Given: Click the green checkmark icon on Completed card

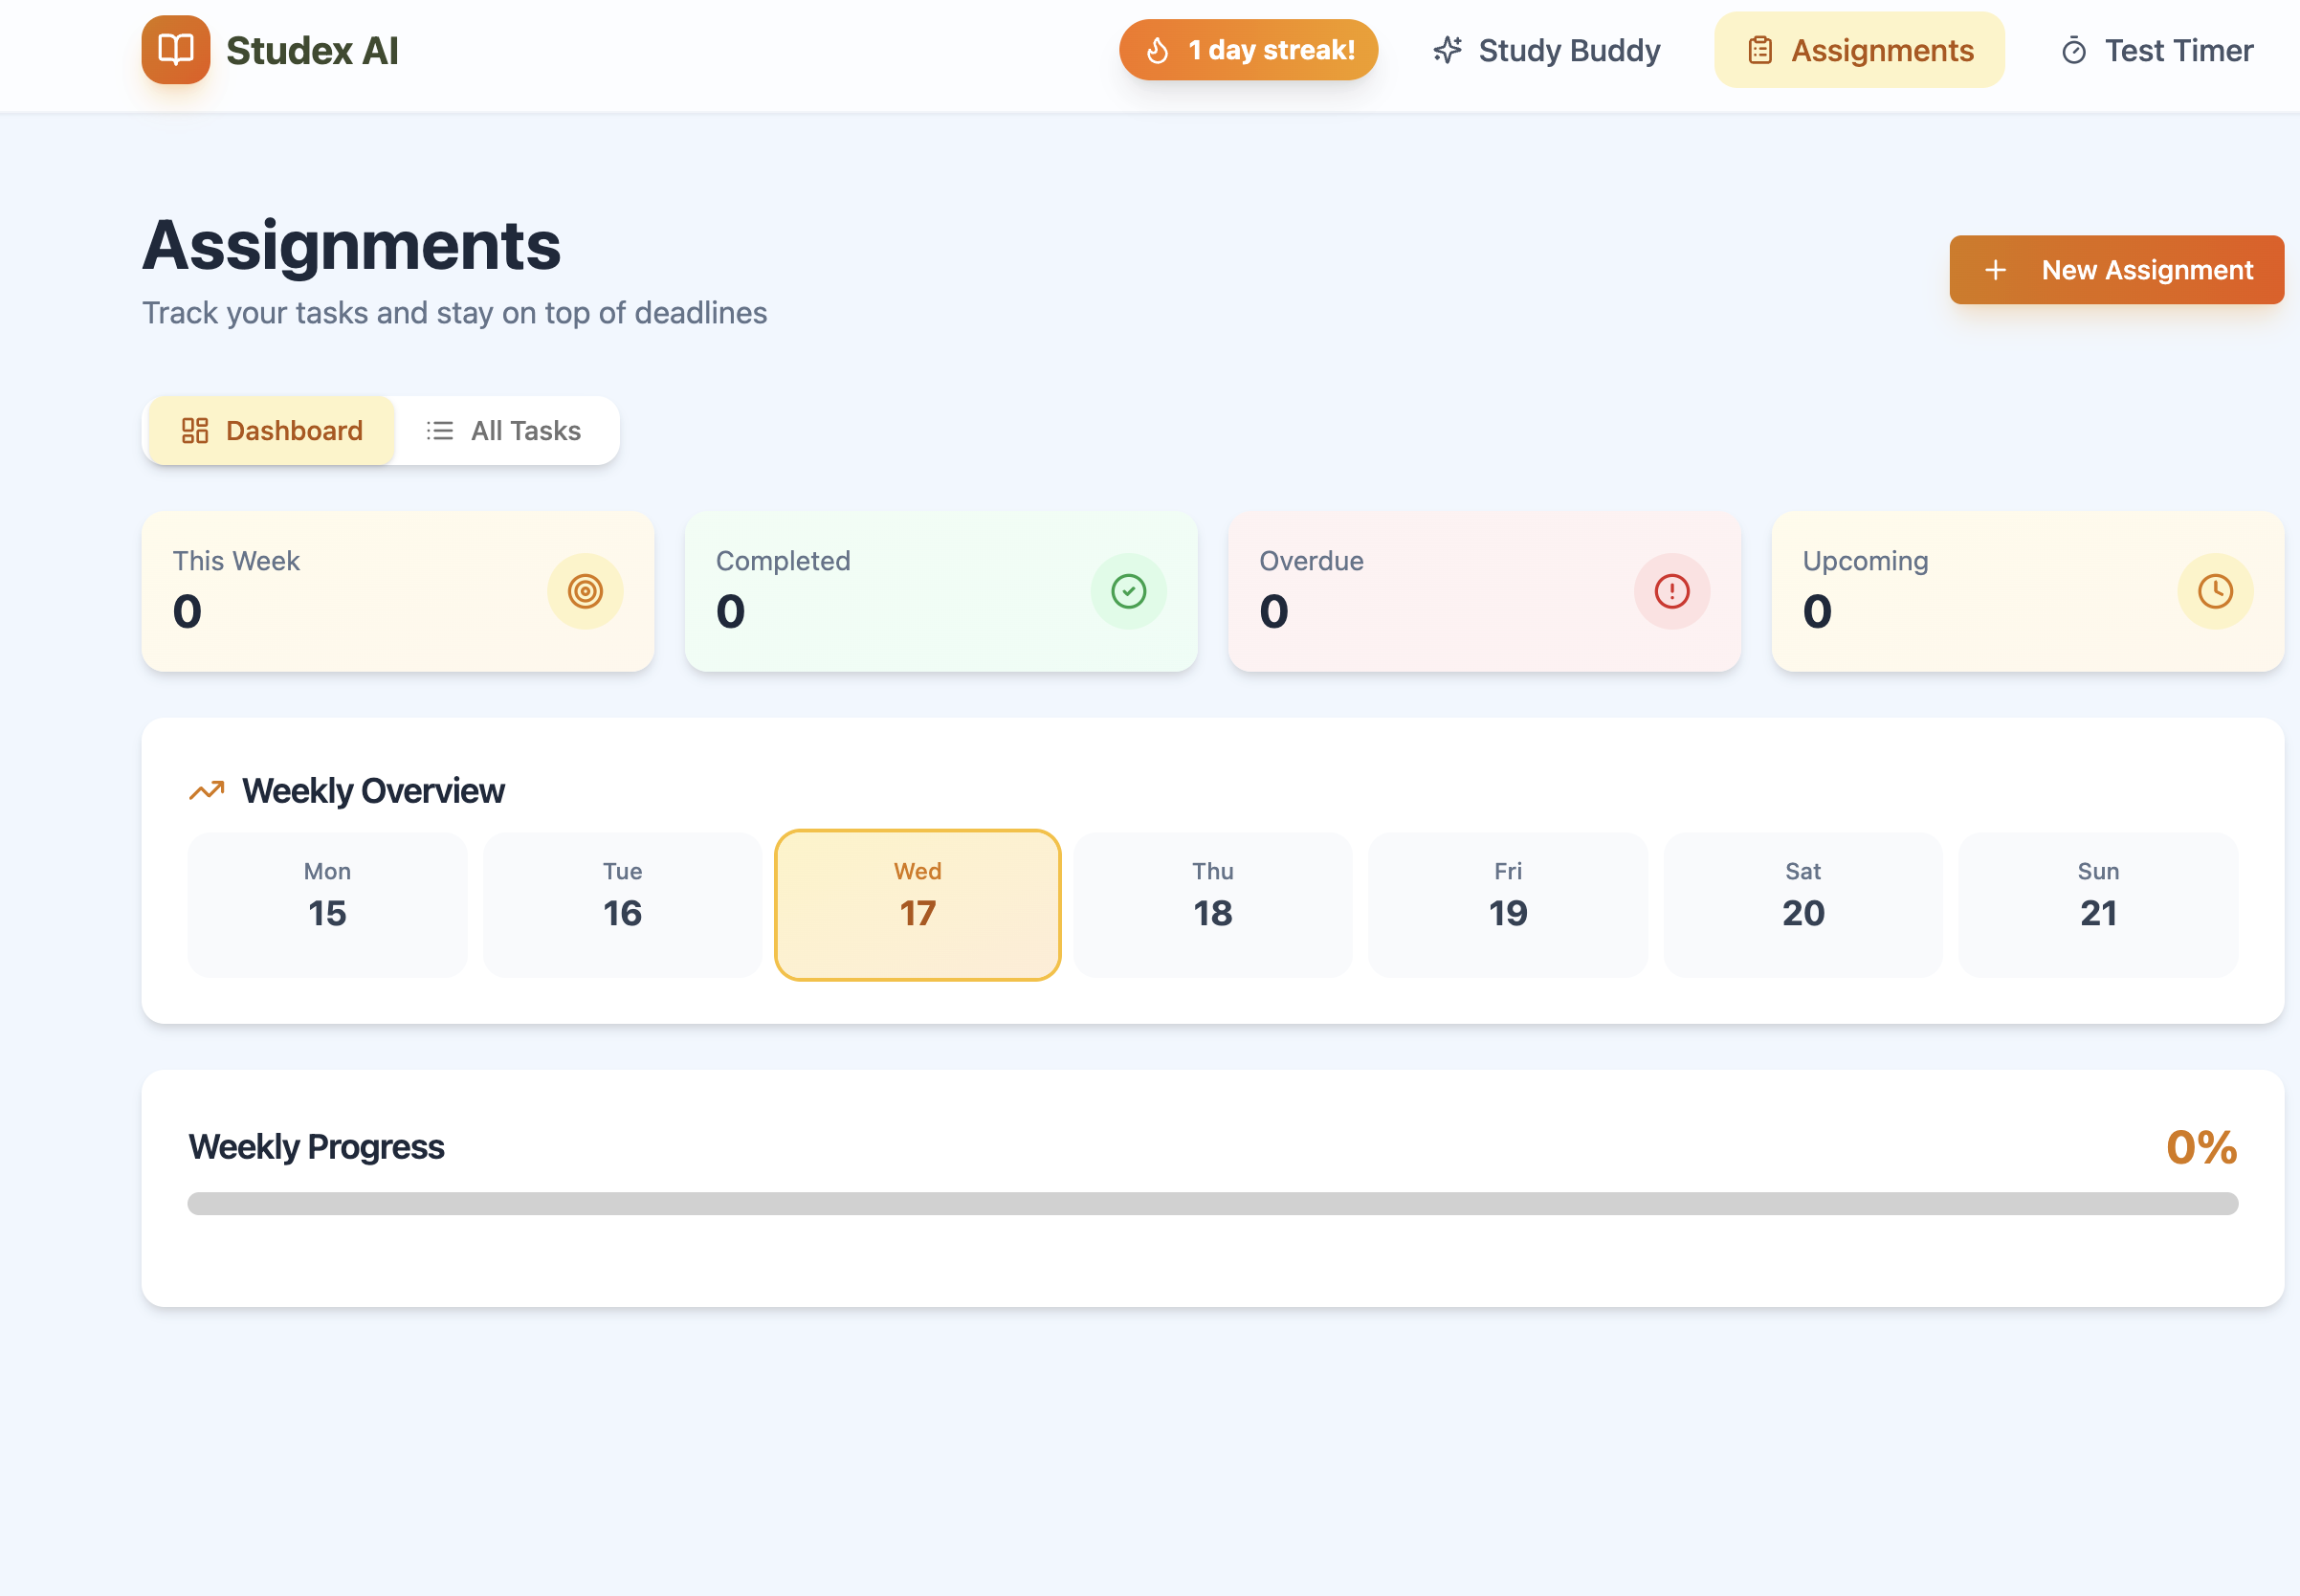Looking at the screenshot, I should [x=1128, y=591].
